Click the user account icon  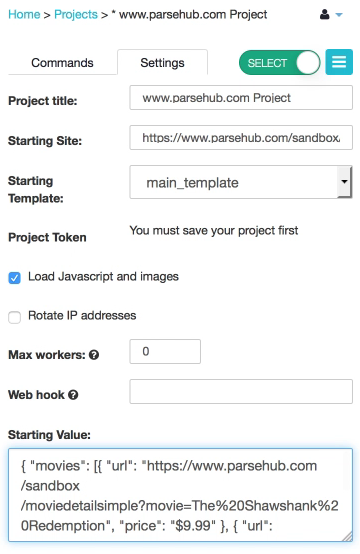[324, 14]
